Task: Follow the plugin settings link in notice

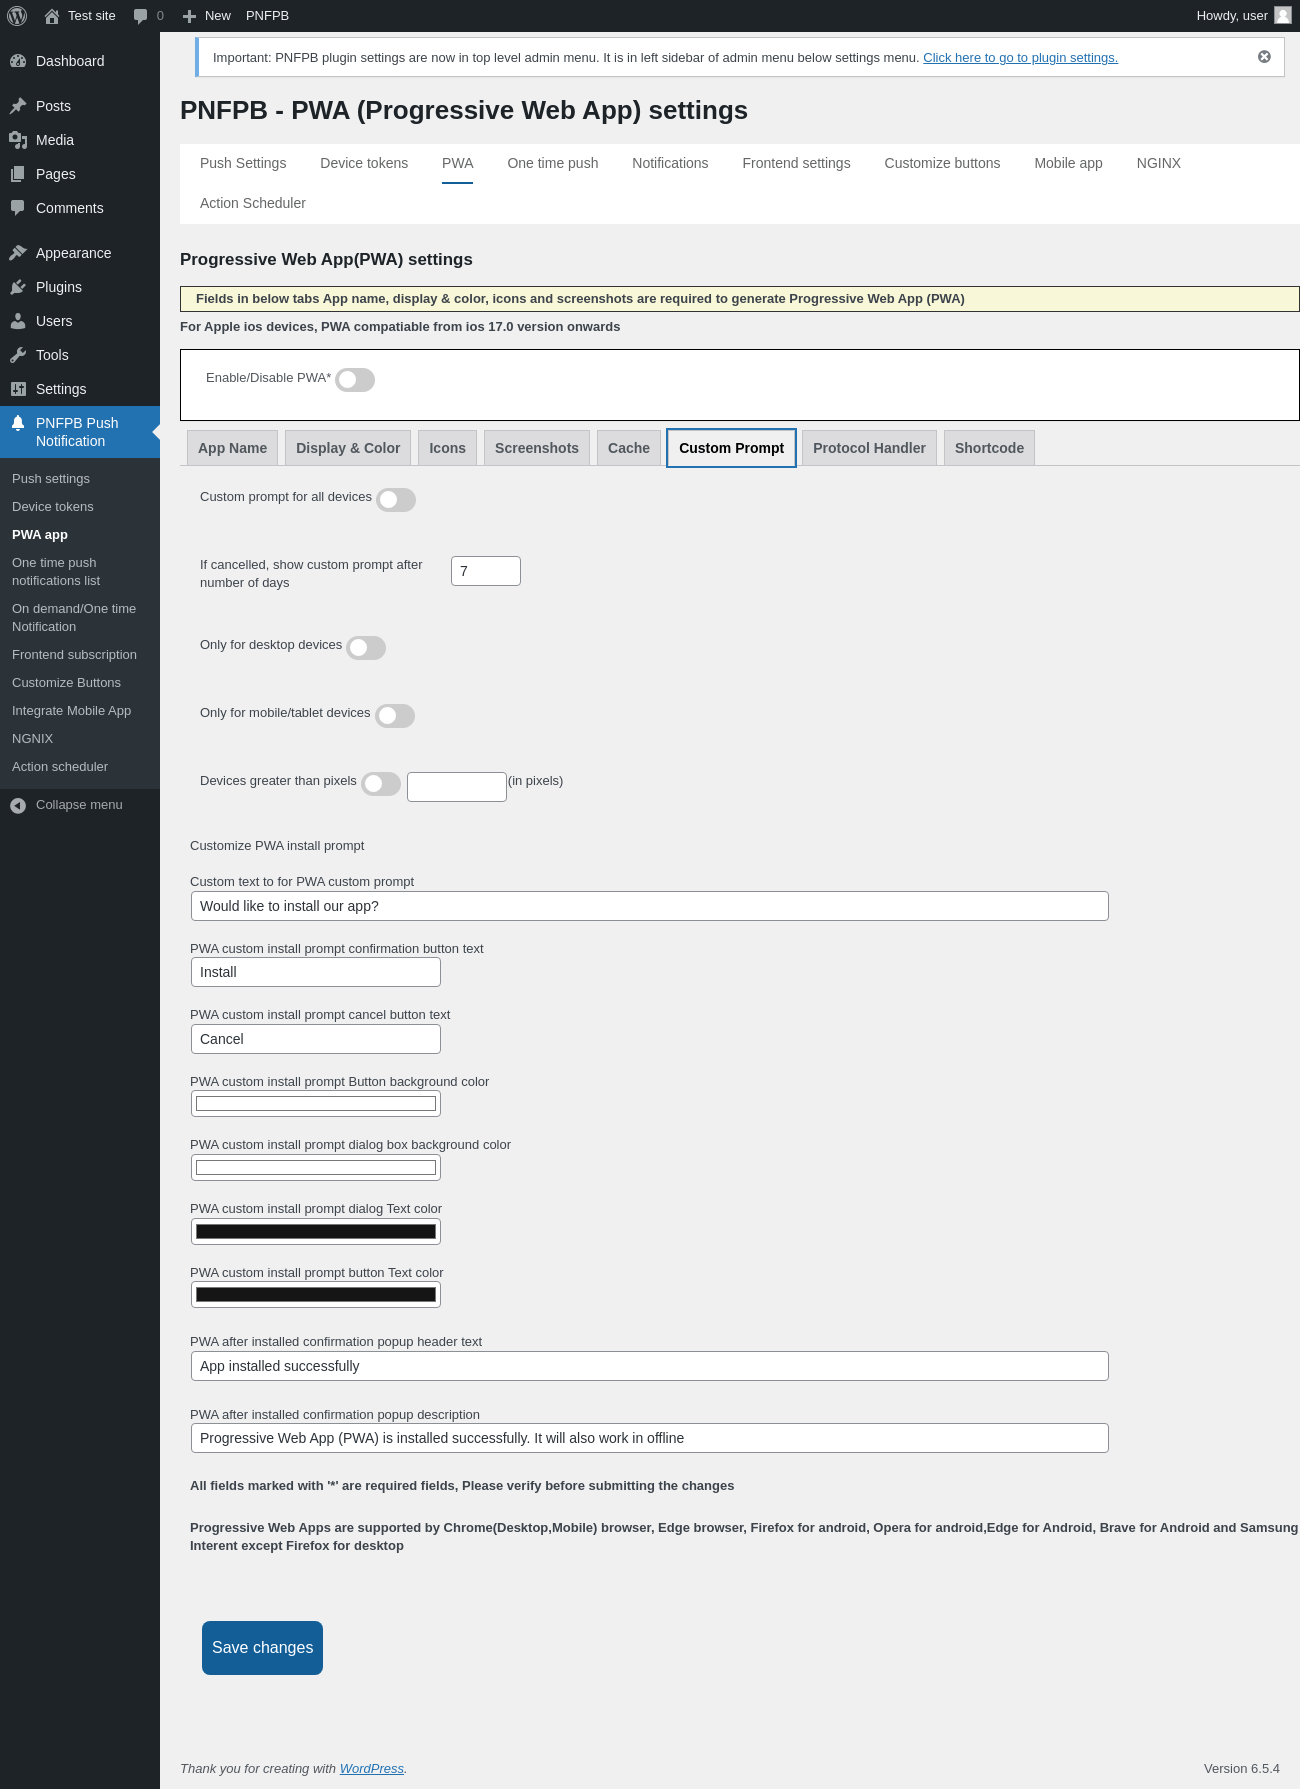Action: [x=1020, y=58]
